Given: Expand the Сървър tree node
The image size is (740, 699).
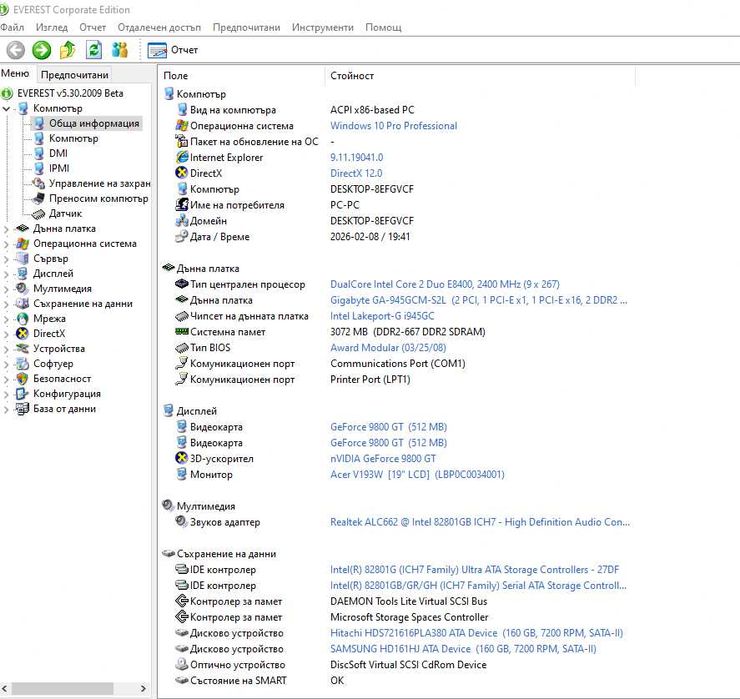Looking at the screenshot, I should [6, 259].
